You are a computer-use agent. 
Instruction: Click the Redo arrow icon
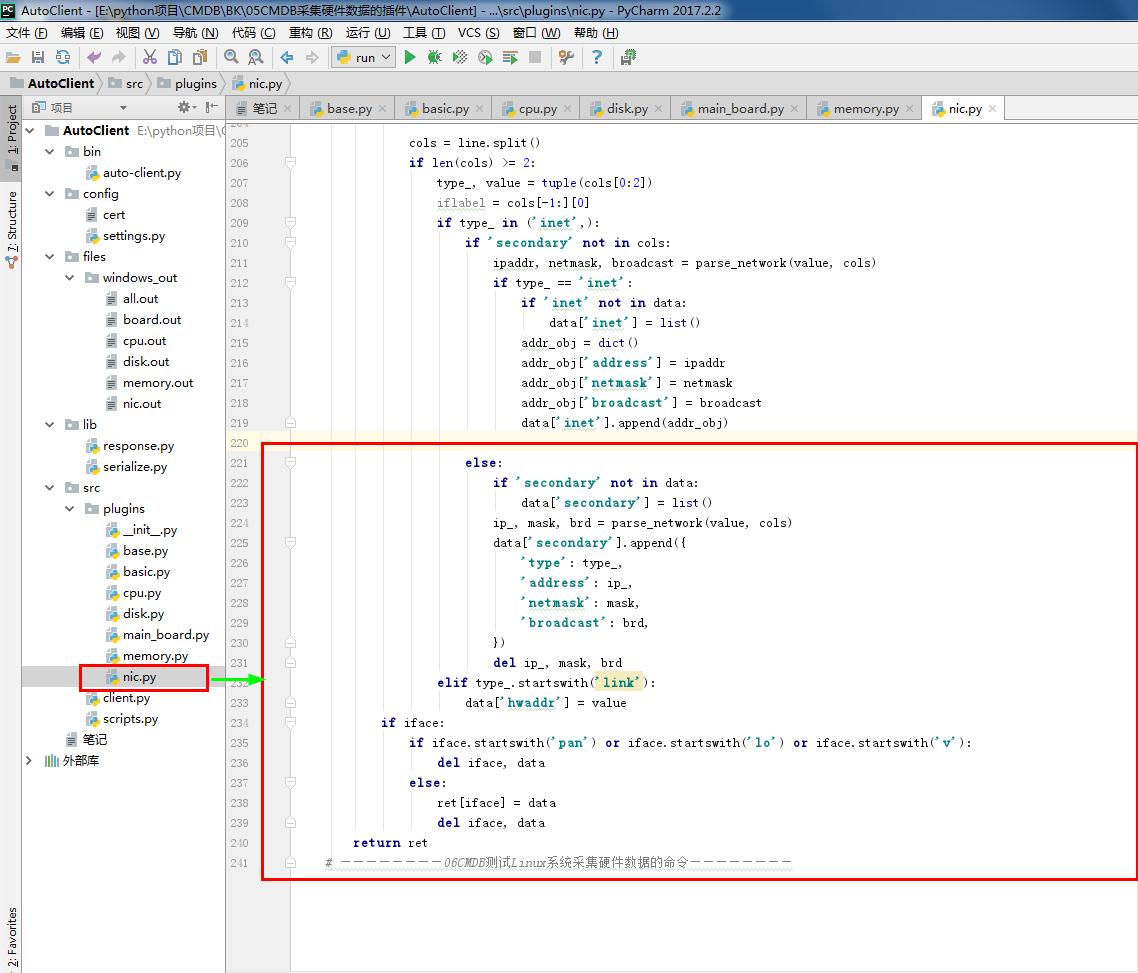pyautogui.click(x=118, y=57)
